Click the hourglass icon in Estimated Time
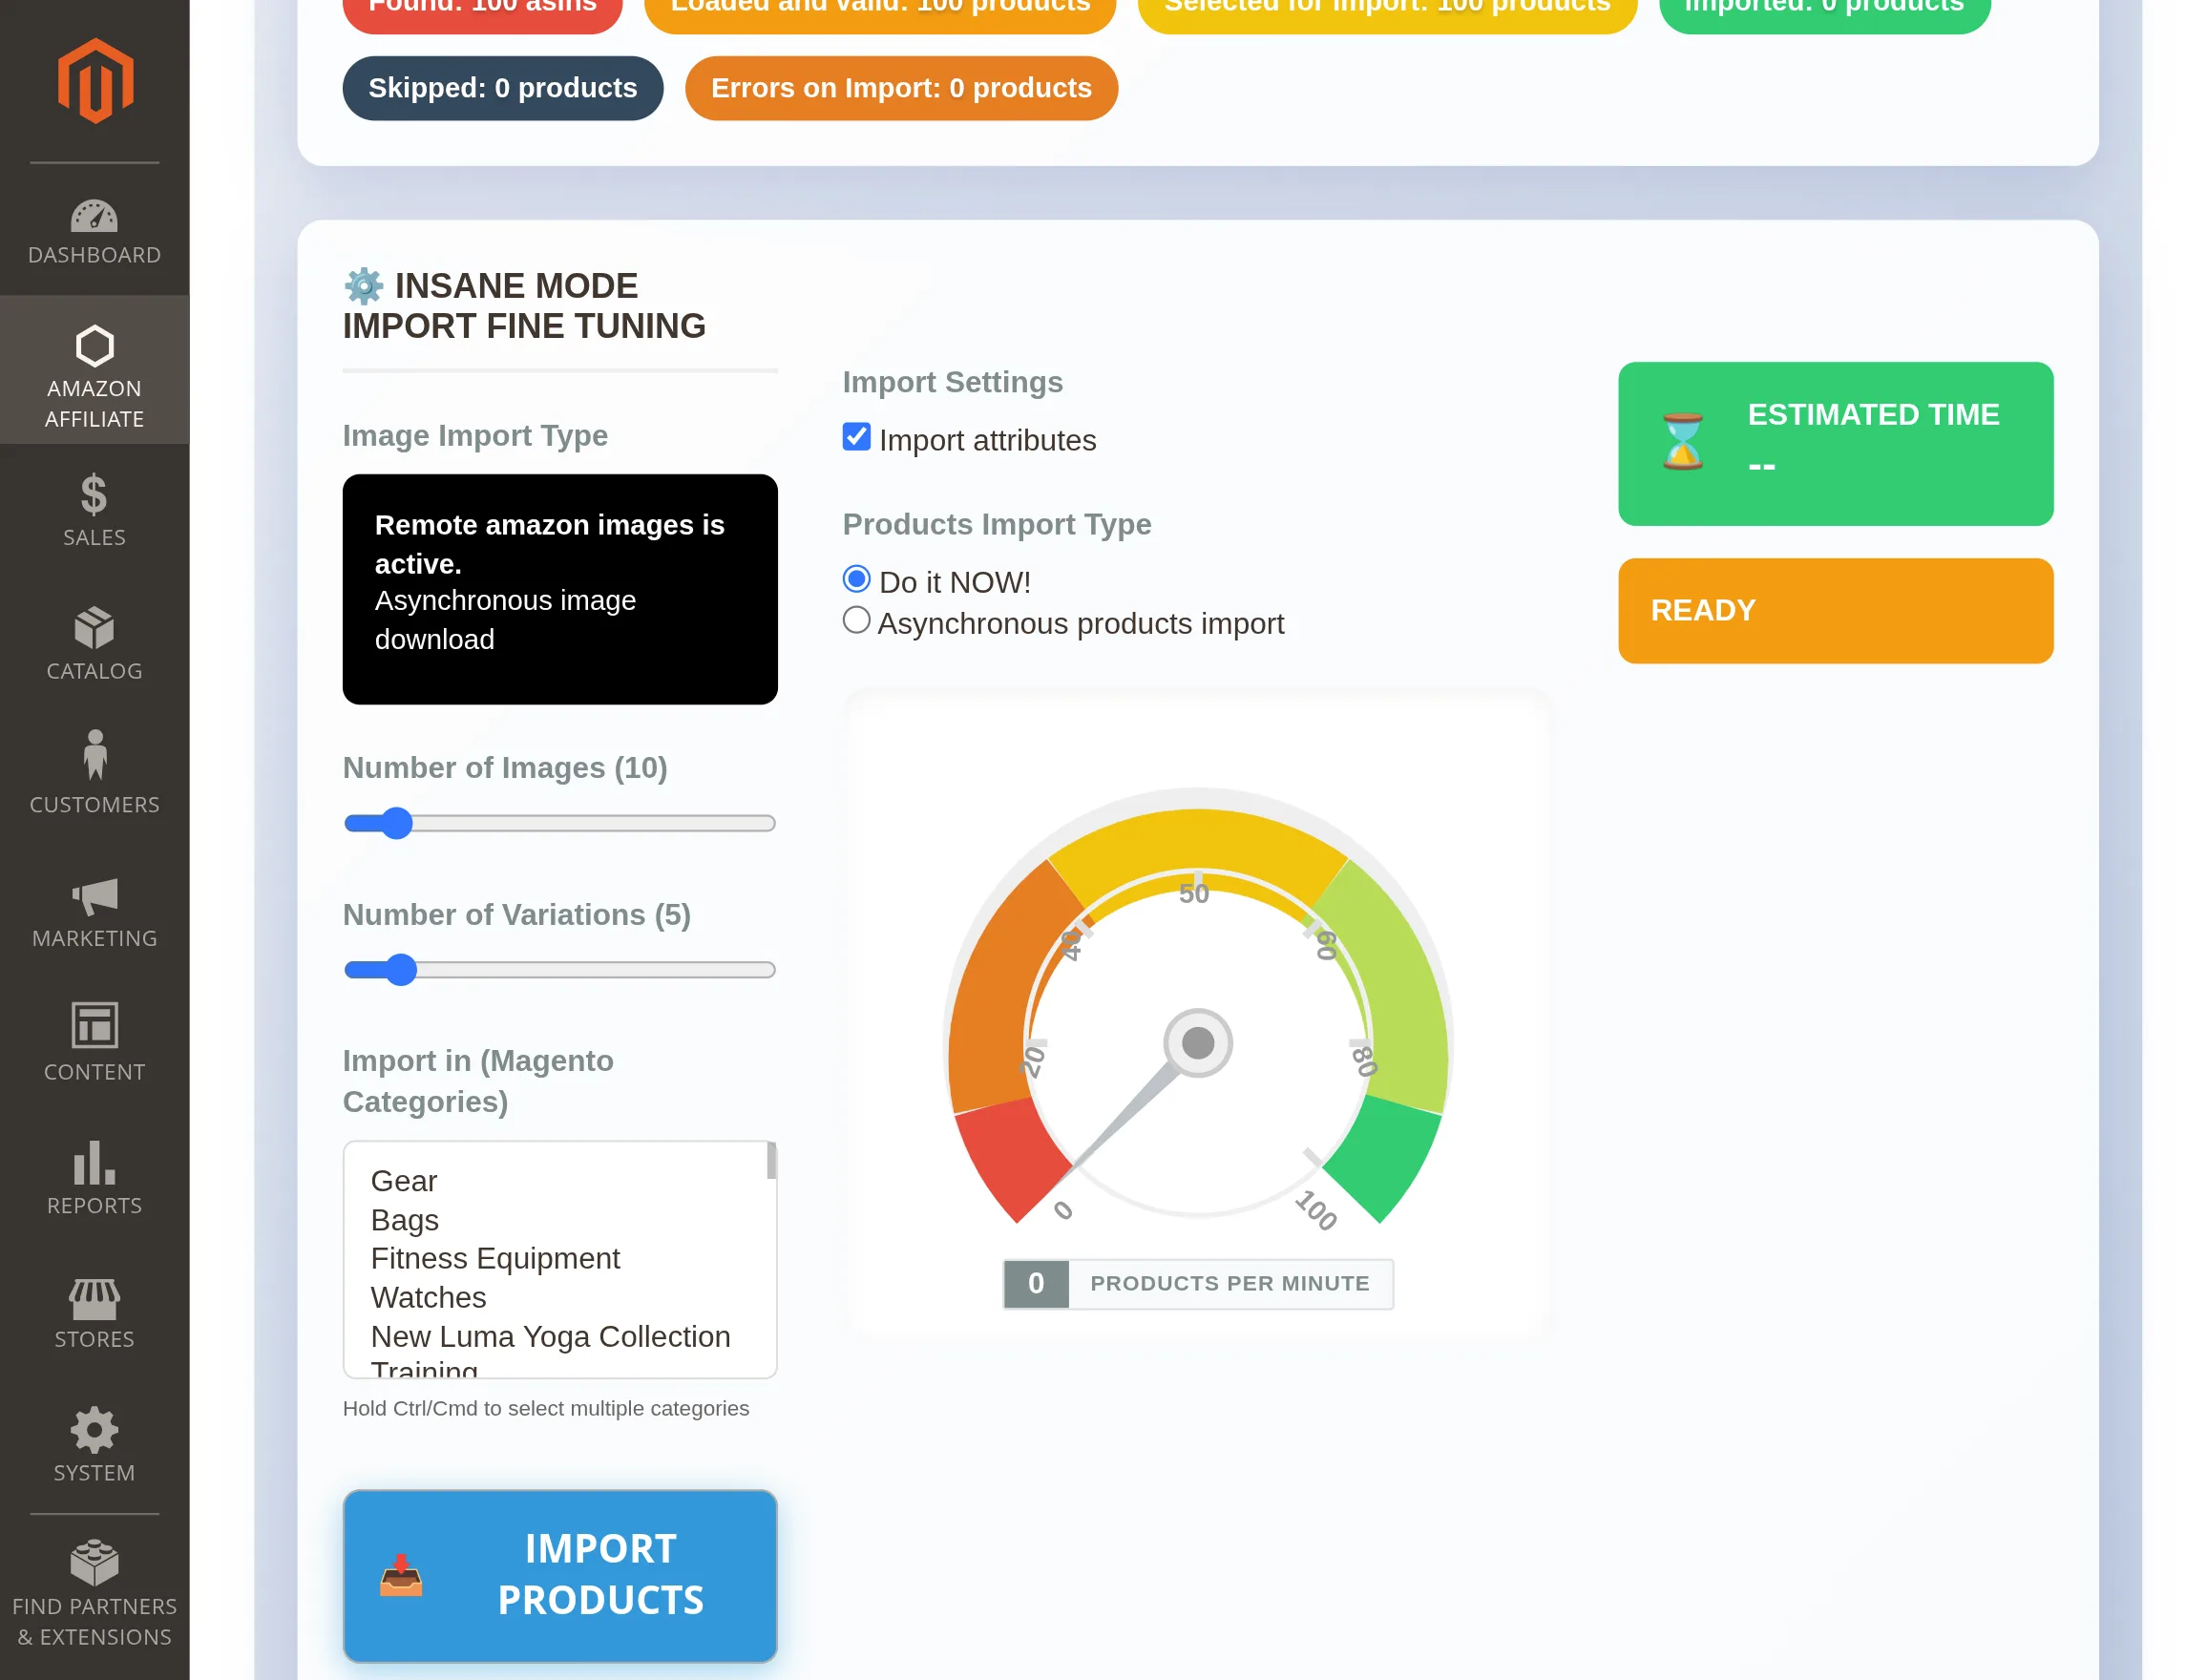The height and width of the screenshot is (1680, 2207). coord(1683,441)
